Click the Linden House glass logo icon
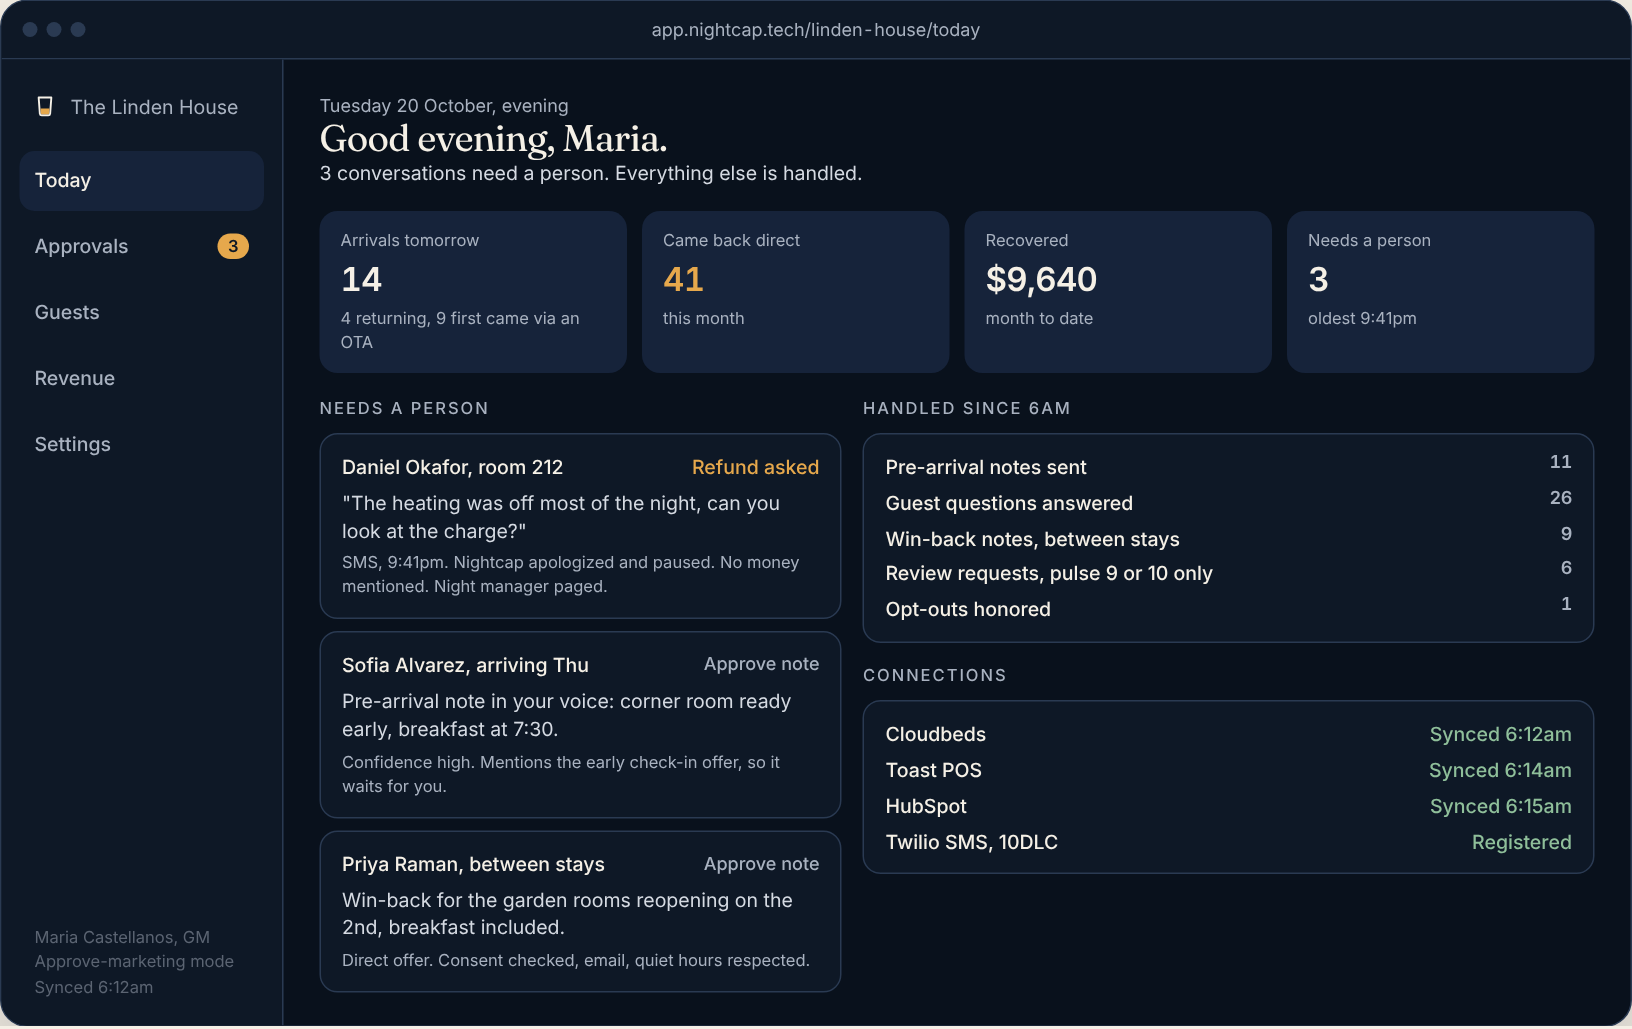Image resolution: width=1632 pixels, height=1029 pixels. point(45,106)
